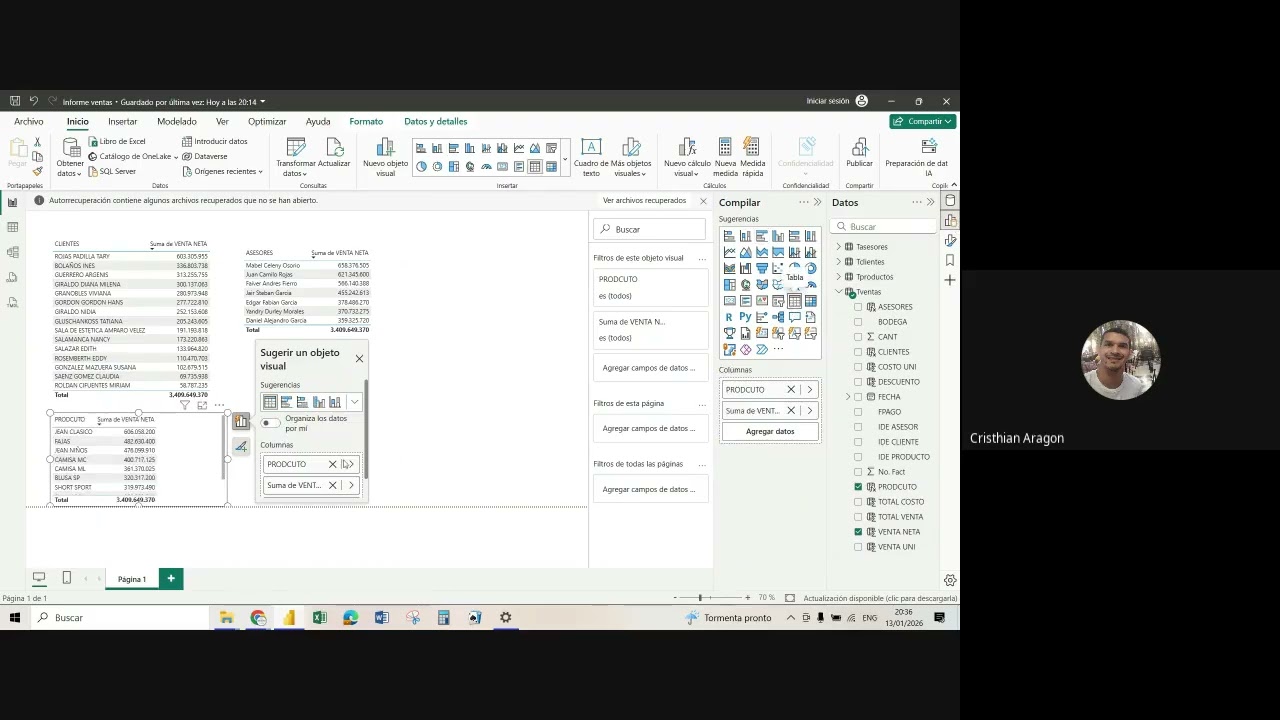Image resolution: width=1280 pixels, height=720 pixels.
Task: Switch to the Insertar tab
Action: click(123, 121)
